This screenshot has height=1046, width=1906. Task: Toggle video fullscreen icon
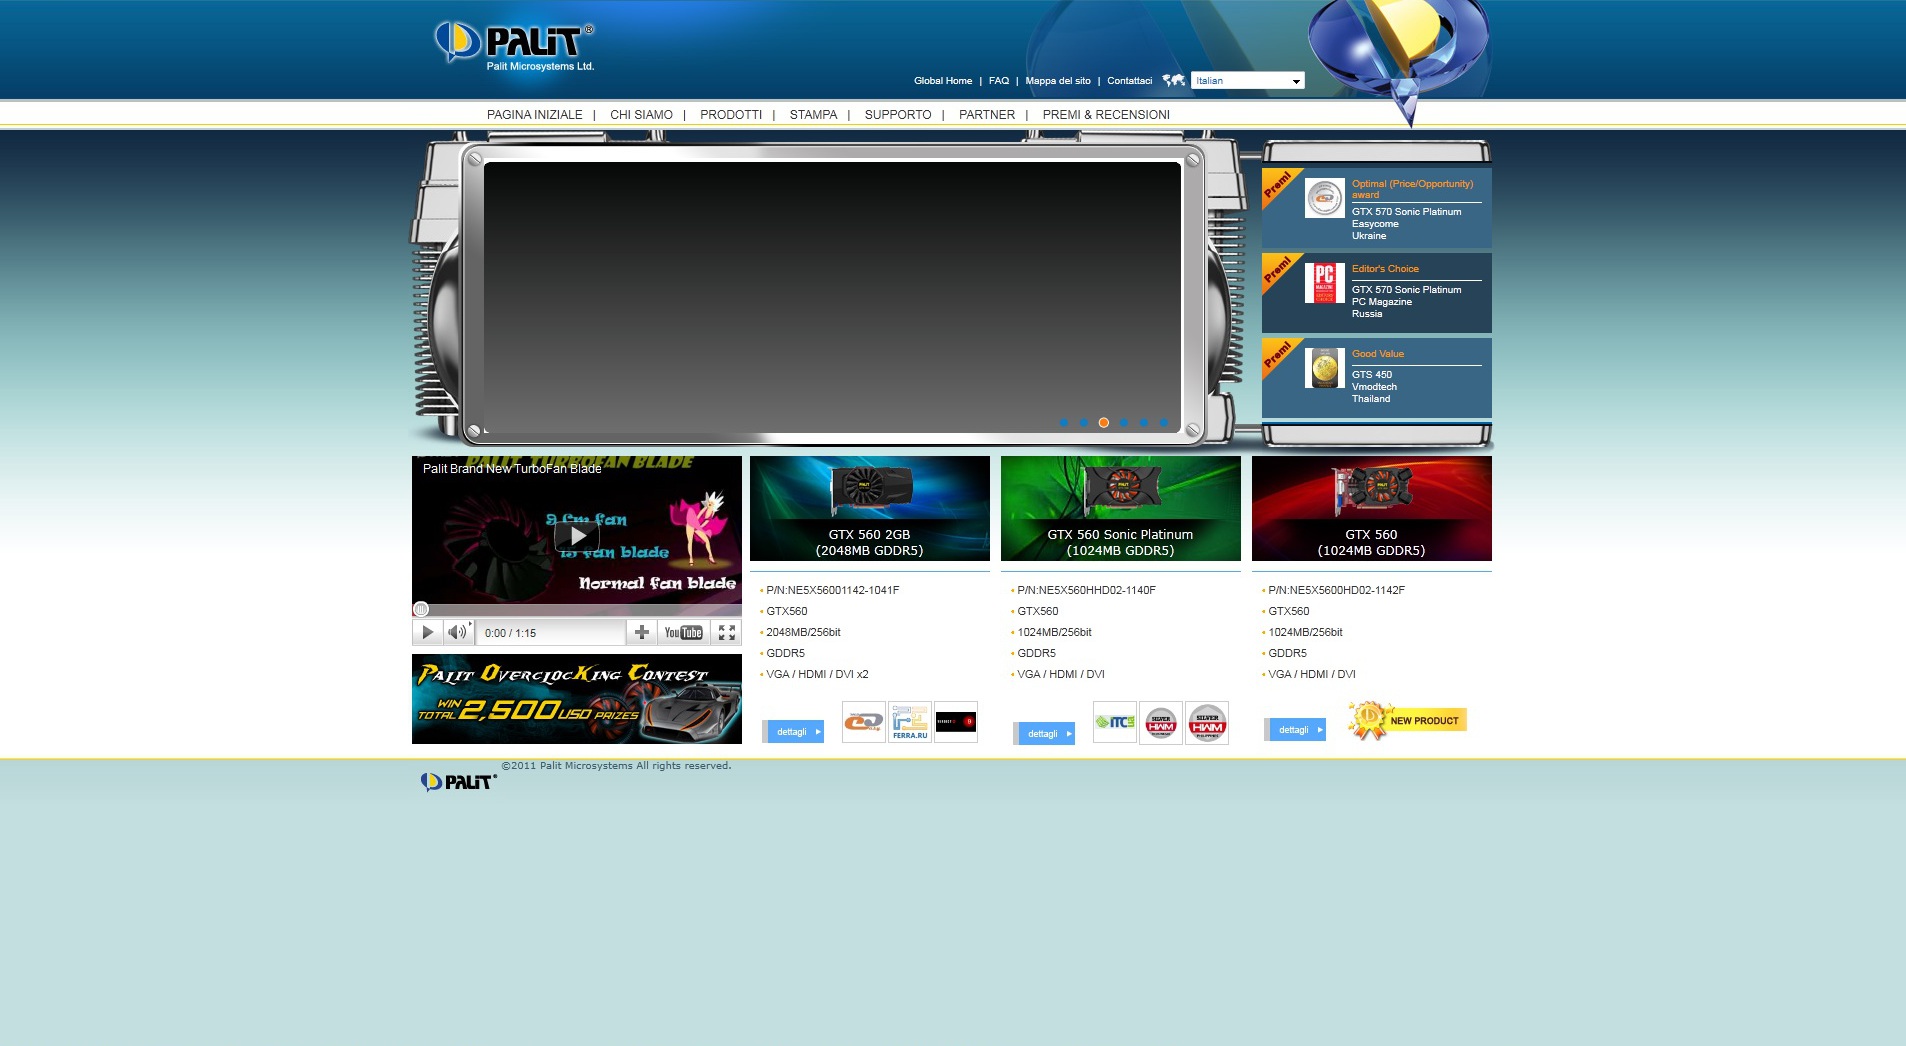pyautogui.click(x=727, y=632)
